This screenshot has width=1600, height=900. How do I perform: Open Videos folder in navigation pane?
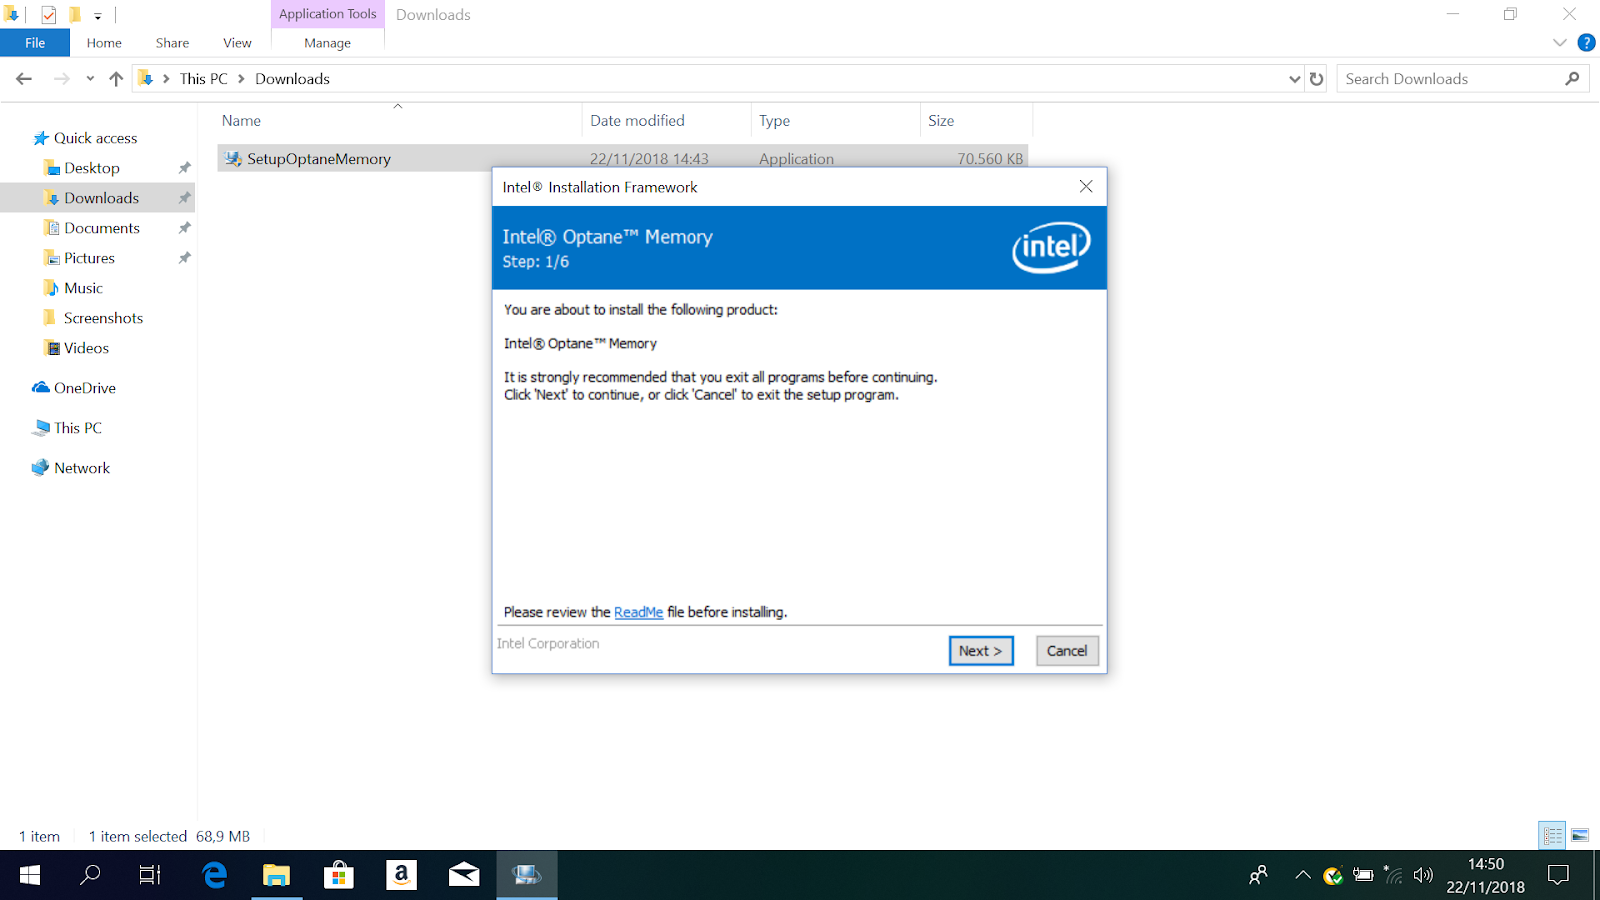click(86, 348)
